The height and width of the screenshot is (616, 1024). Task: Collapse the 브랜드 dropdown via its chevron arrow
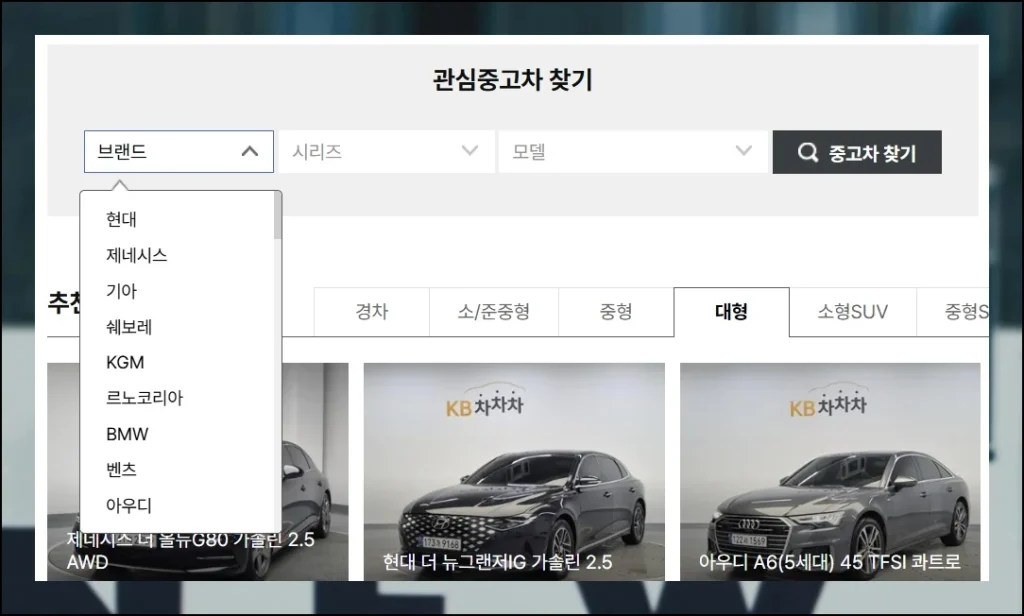pyautogui.click(x=249, y=152)
